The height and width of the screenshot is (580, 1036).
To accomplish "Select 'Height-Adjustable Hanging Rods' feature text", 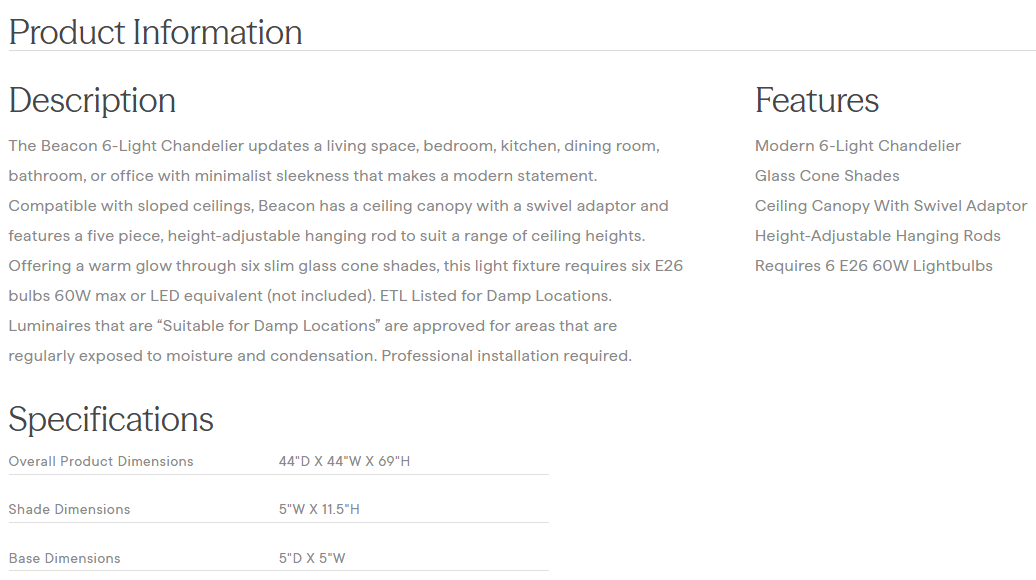I will coord(877,236).
